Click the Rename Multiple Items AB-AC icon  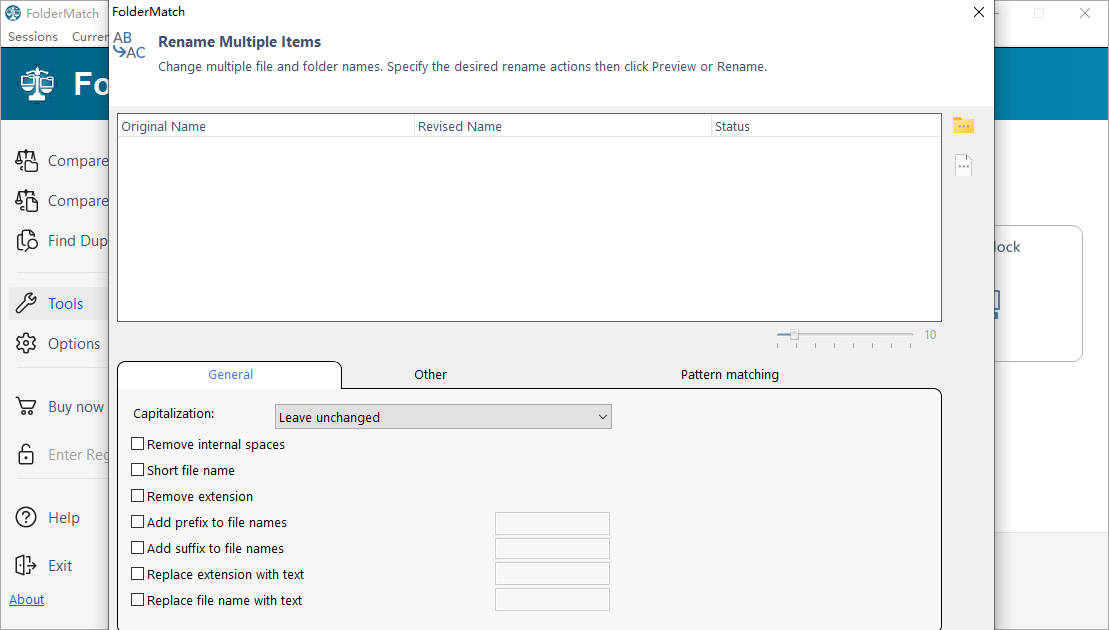[129, 45]
